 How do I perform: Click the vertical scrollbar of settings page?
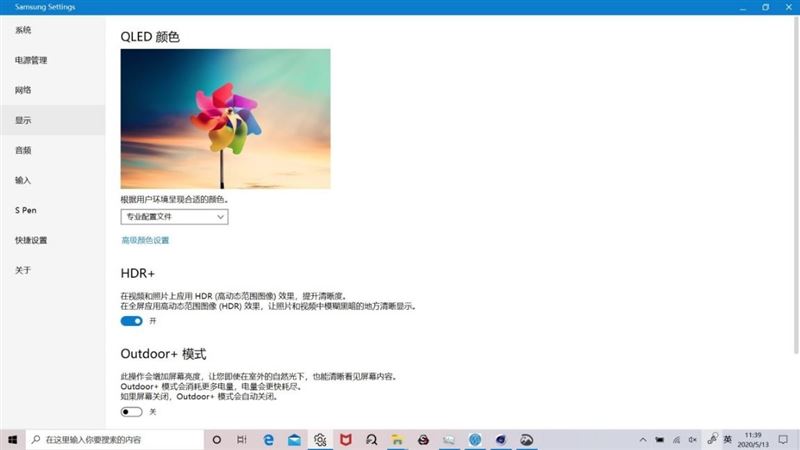[796, 186]
